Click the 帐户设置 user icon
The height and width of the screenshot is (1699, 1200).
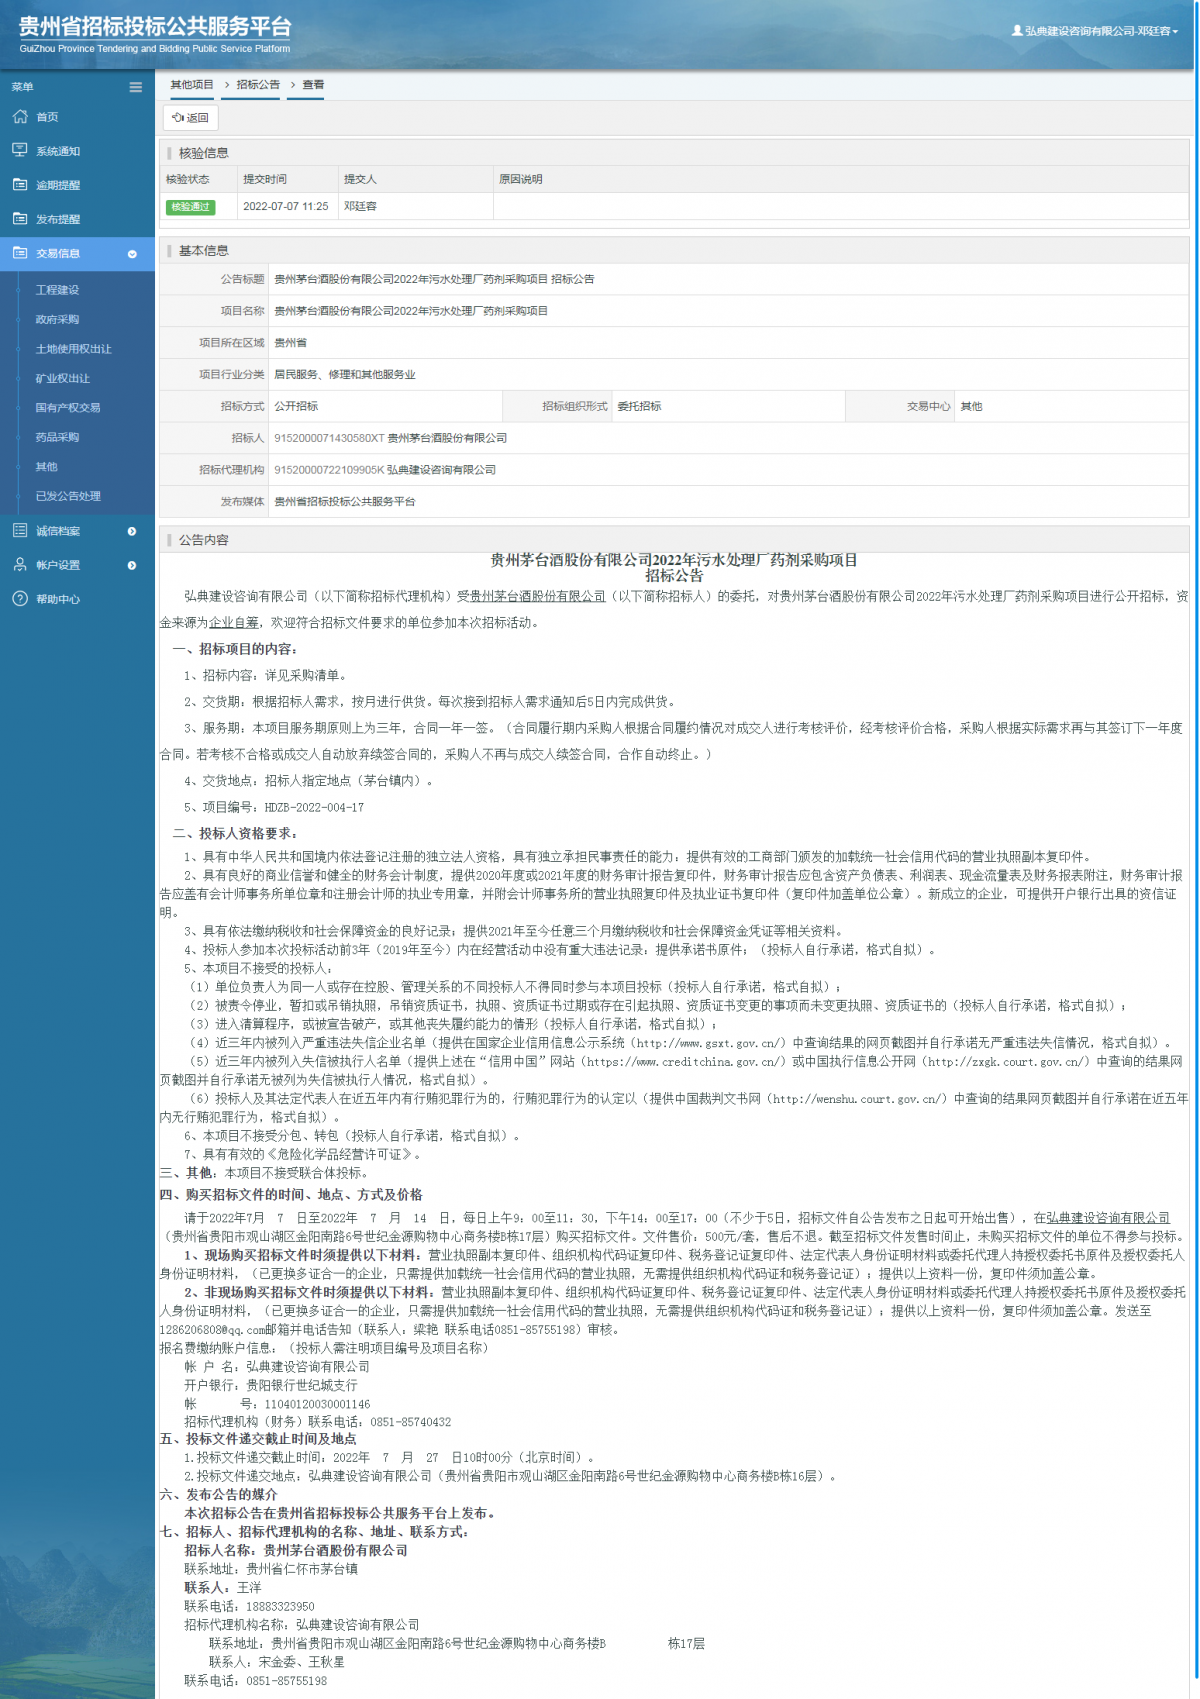click(20, 565)
